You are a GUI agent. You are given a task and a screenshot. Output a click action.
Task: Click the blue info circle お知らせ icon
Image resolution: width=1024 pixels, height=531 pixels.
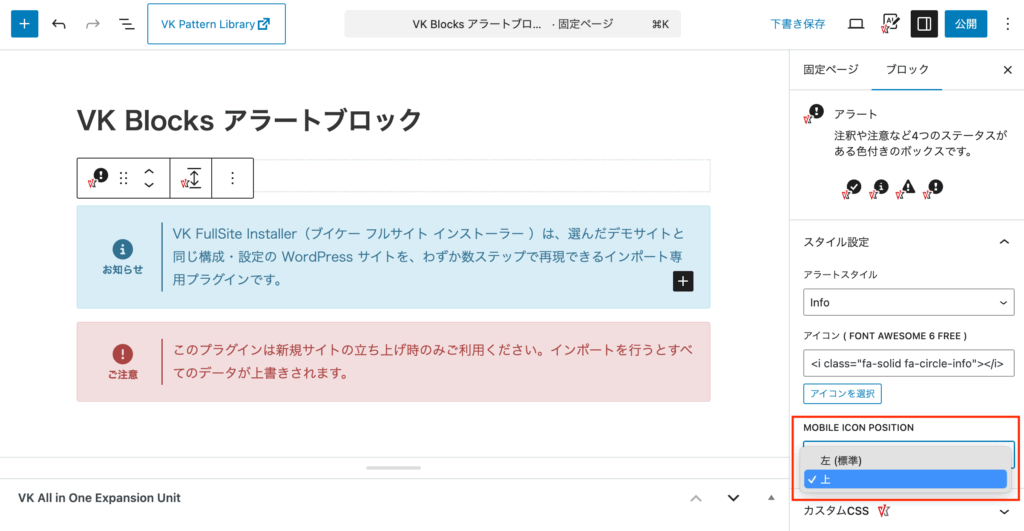122,249
